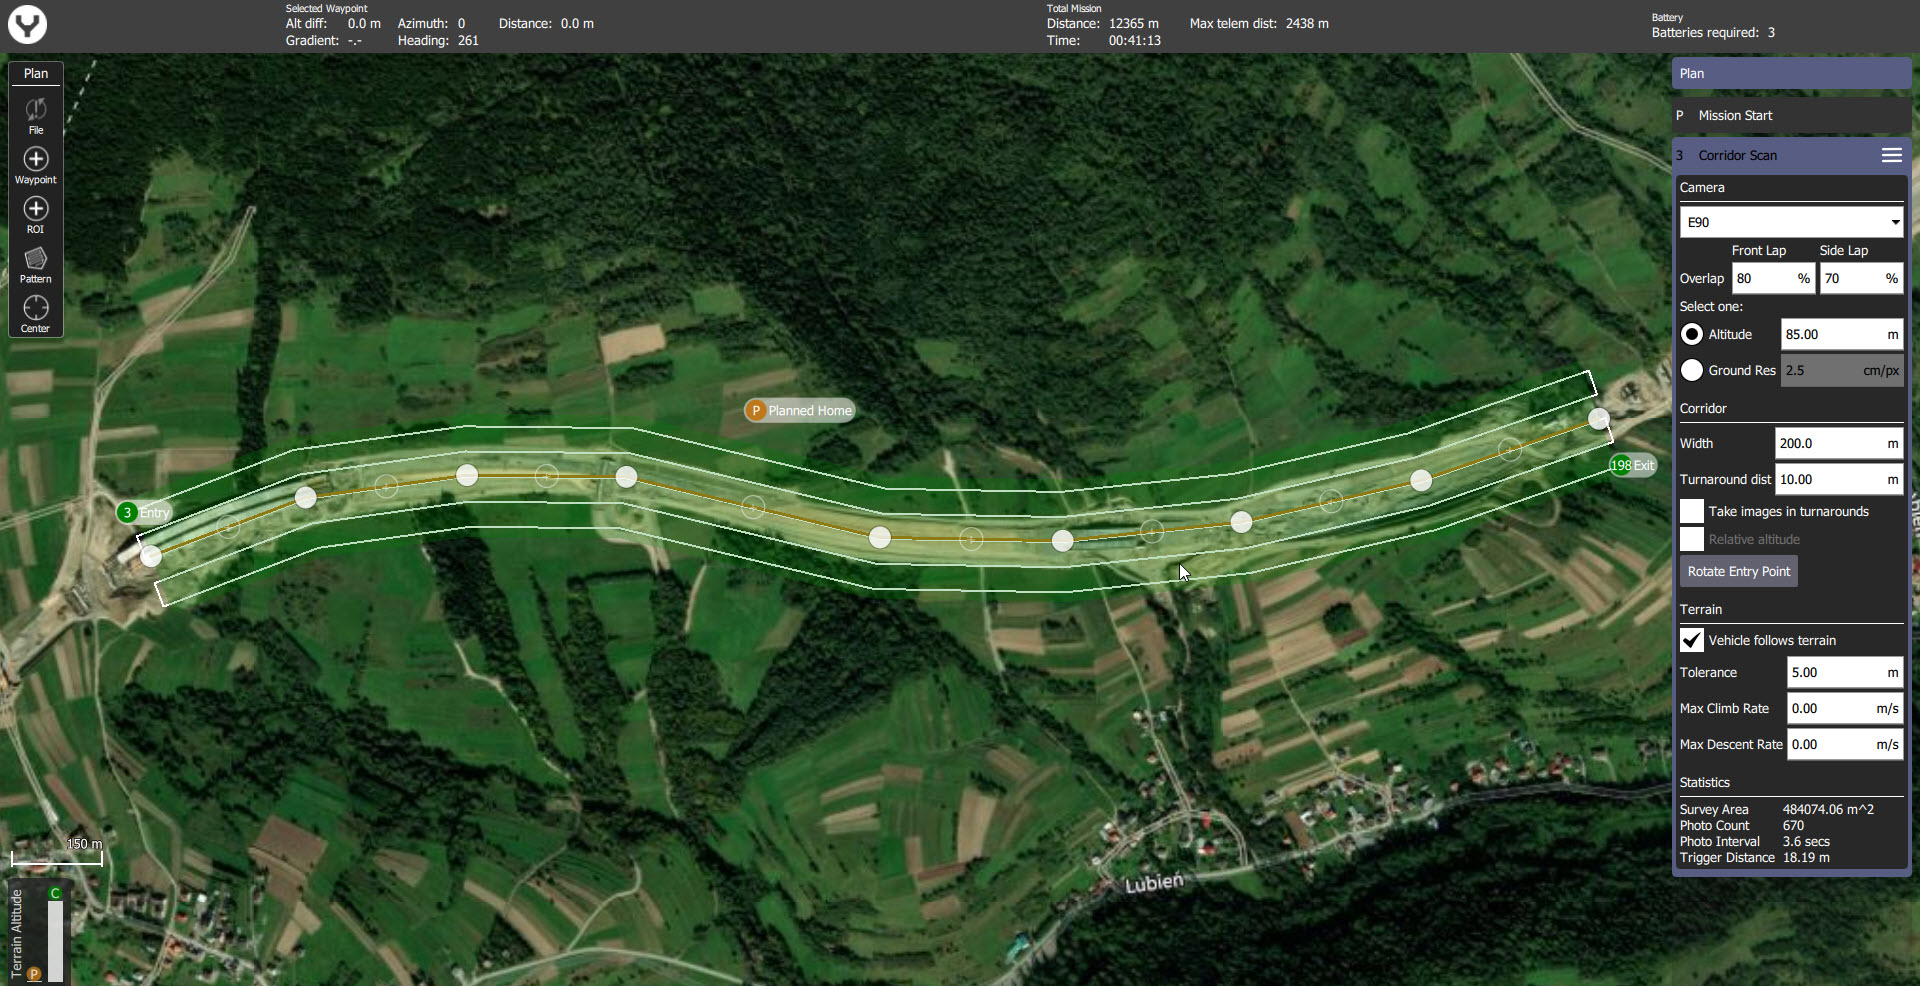1920x986 pixels.
Task: Select the Mission Start item
Action: point(1735,116)
